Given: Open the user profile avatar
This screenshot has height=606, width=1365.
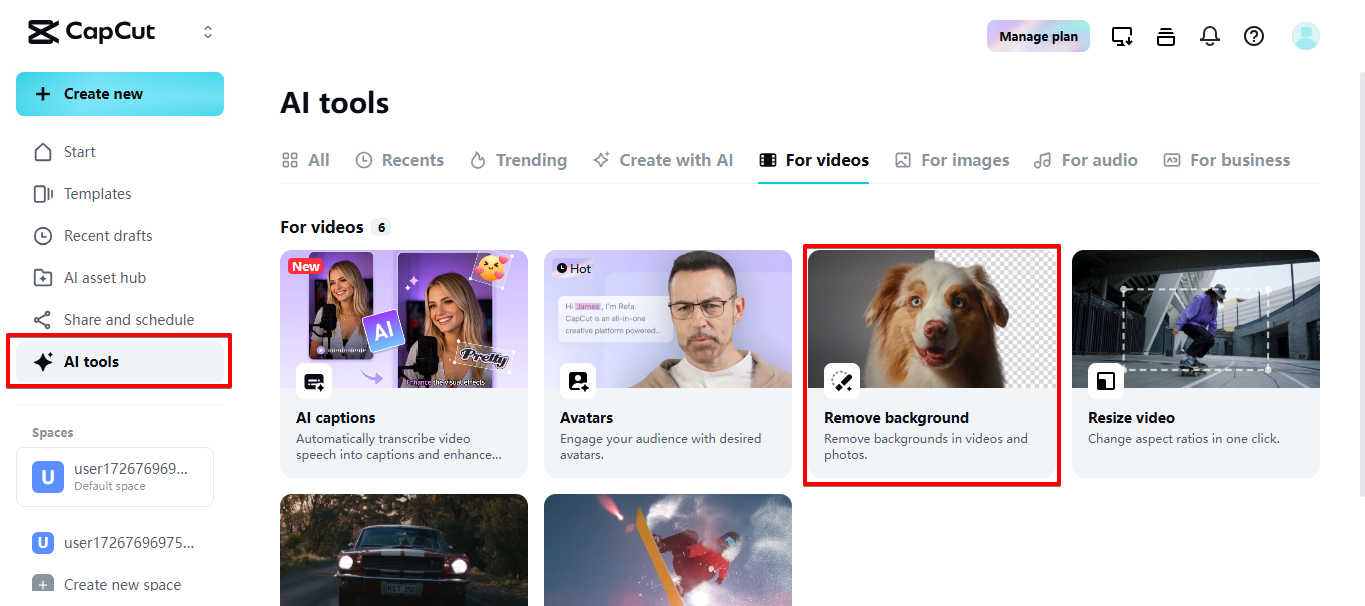Looking at the screenshot, I should point(1305,37).
